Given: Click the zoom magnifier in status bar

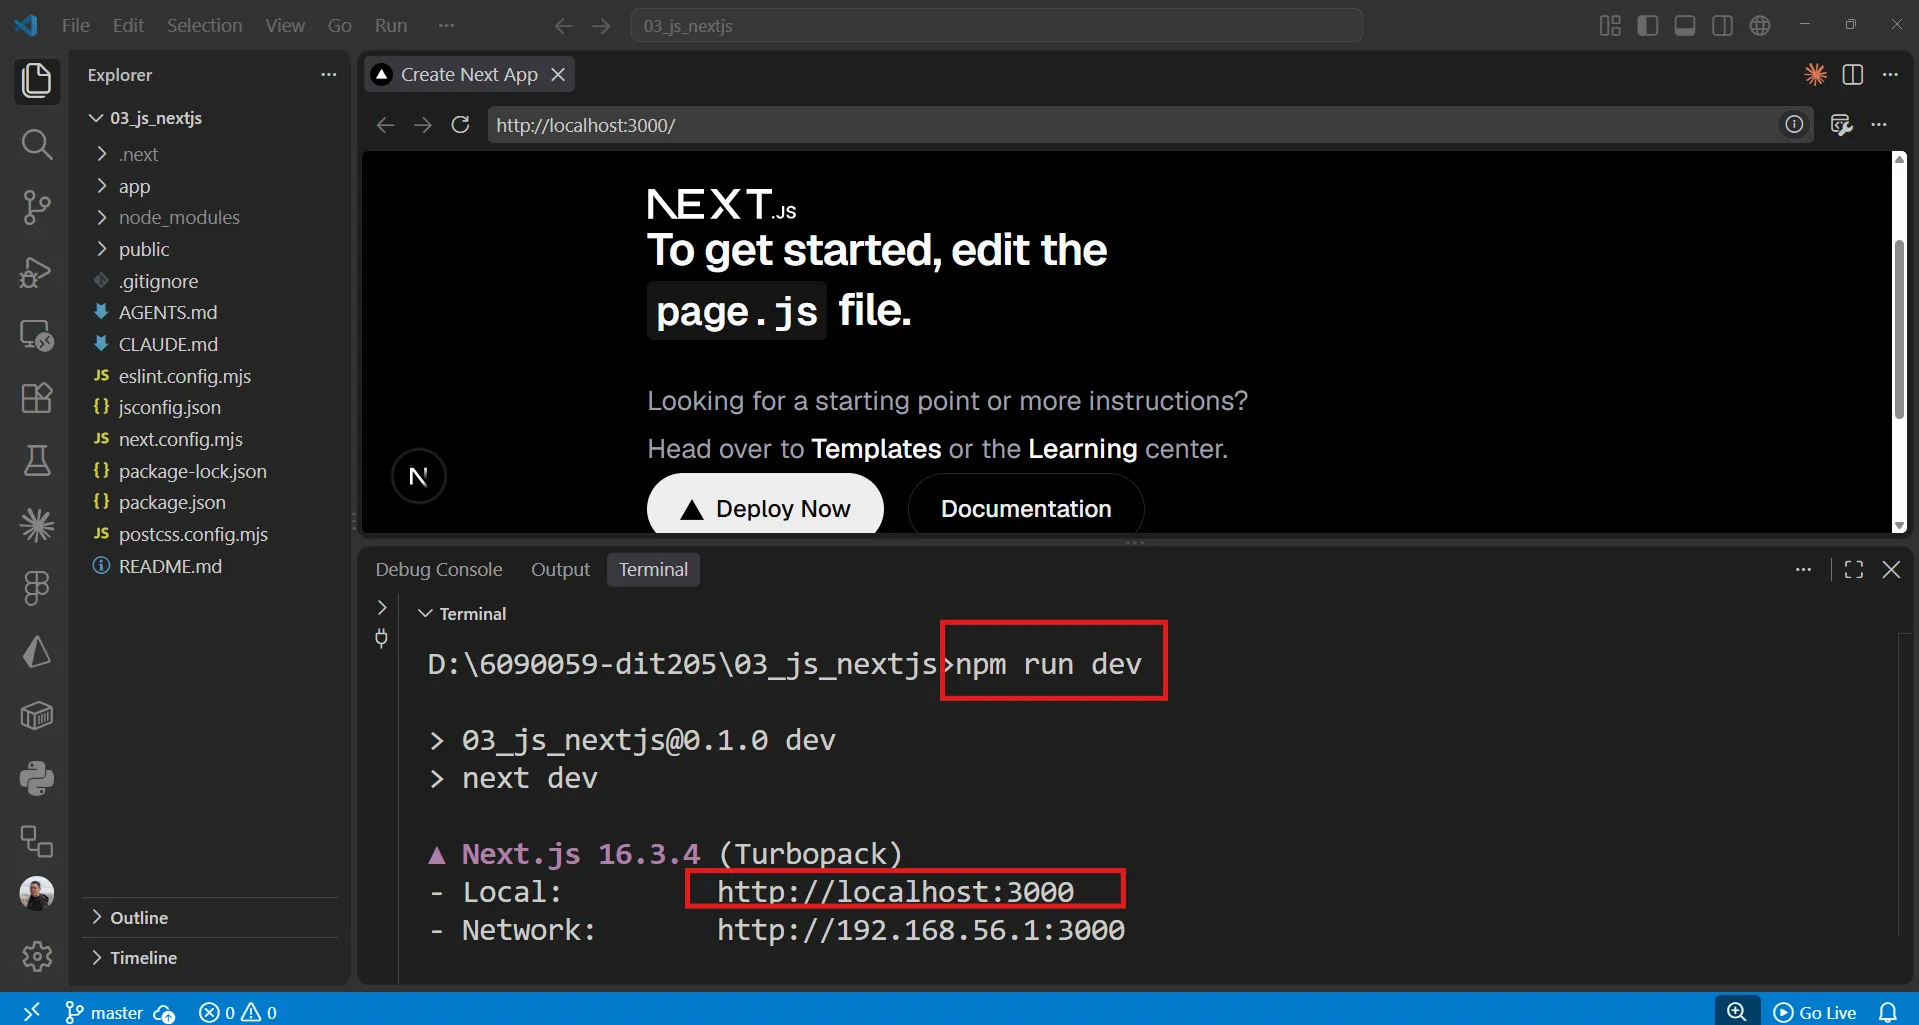Looking at the screenshot, I should [x=1737, y=1011].
